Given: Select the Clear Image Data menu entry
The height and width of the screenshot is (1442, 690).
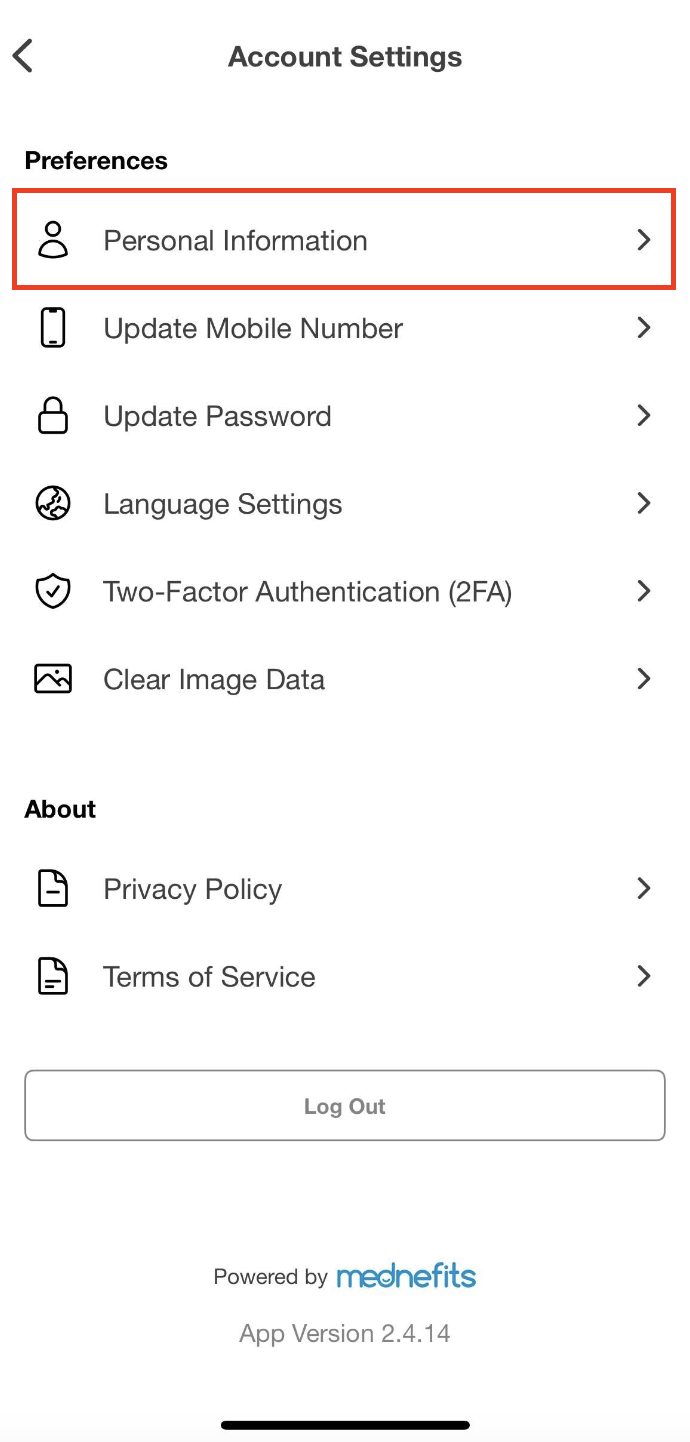Looking at the screenshot, I should pos(214,680).
